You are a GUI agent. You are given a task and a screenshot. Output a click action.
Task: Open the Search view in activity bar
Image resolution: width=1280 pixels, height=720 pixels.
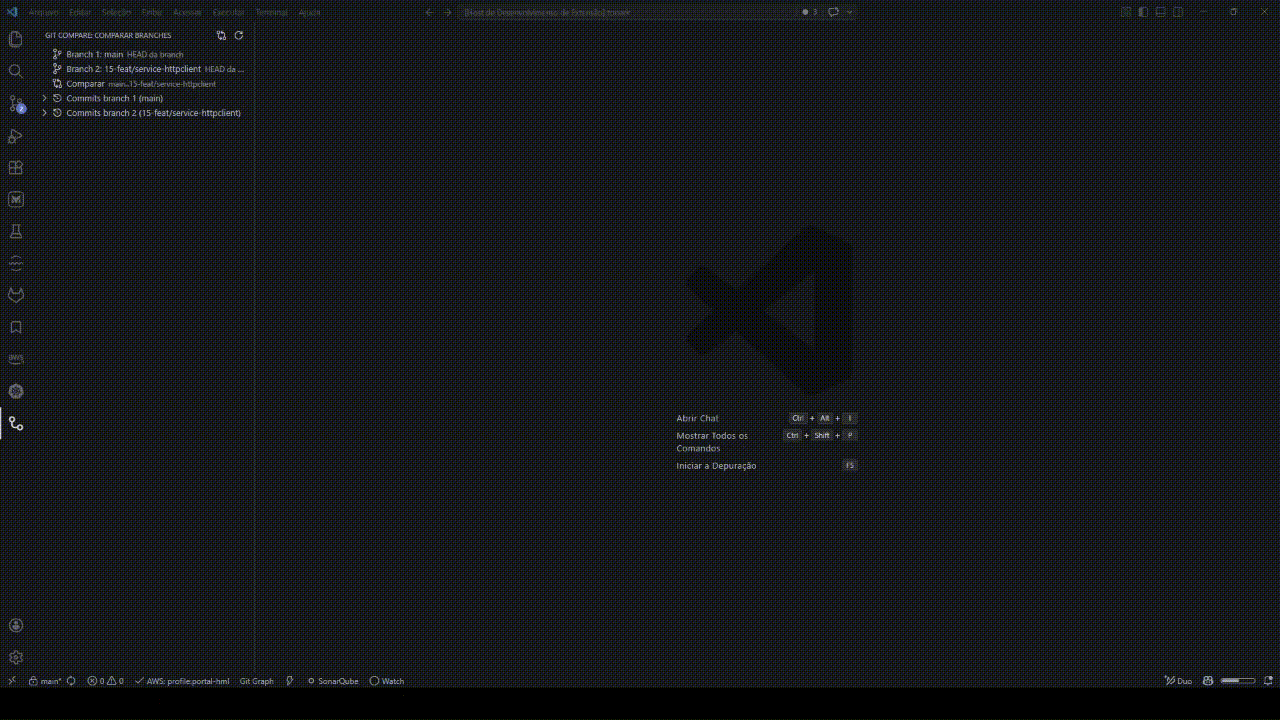pos(15,72)
